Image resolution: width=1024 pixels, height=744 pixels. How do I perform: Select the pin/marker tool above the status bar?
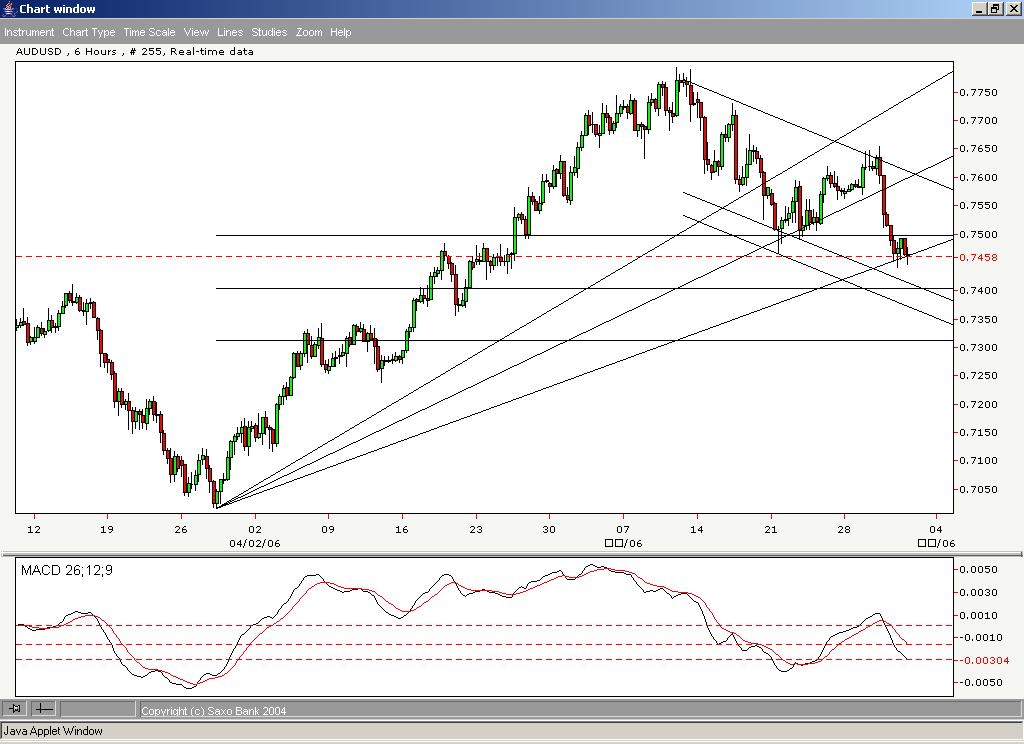pos(16,709)
